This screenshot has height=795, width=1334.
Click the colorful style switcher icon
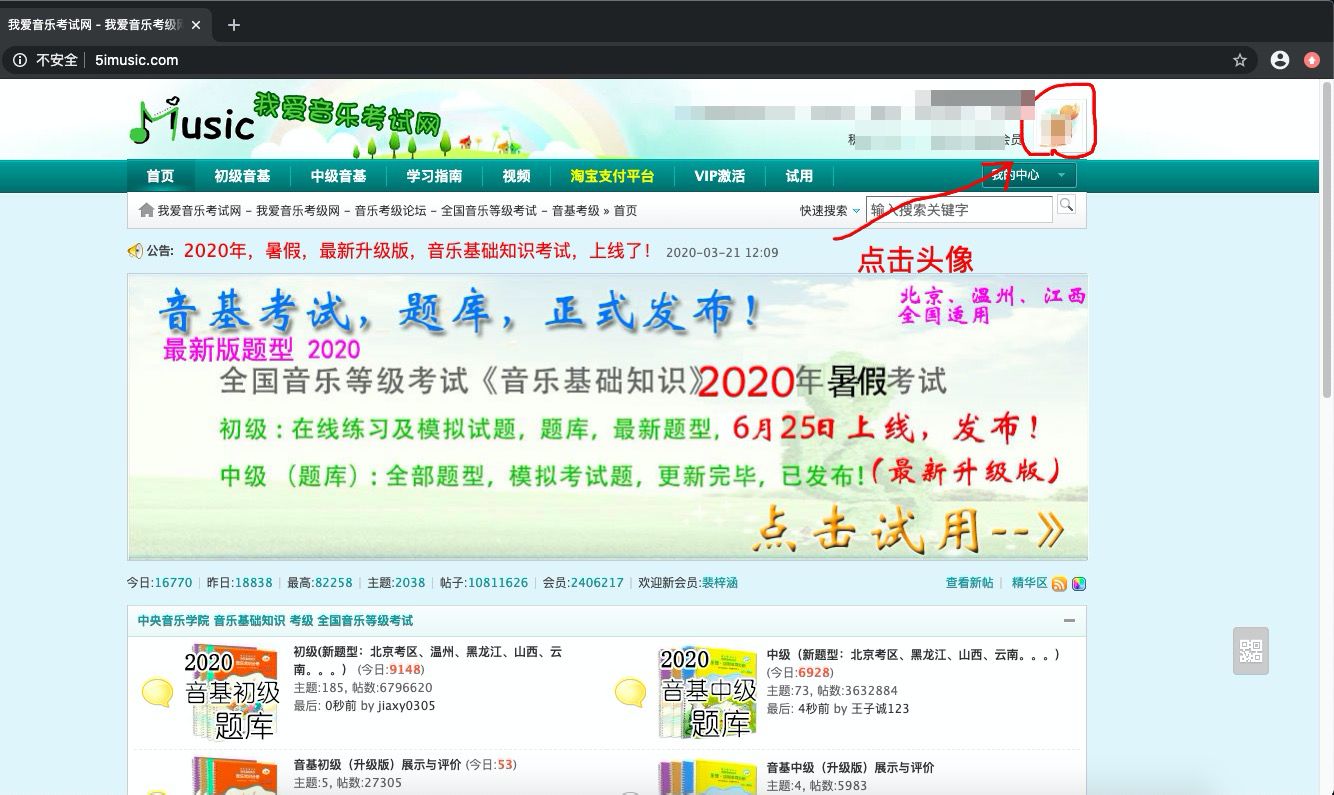(x=1079, y=584)
